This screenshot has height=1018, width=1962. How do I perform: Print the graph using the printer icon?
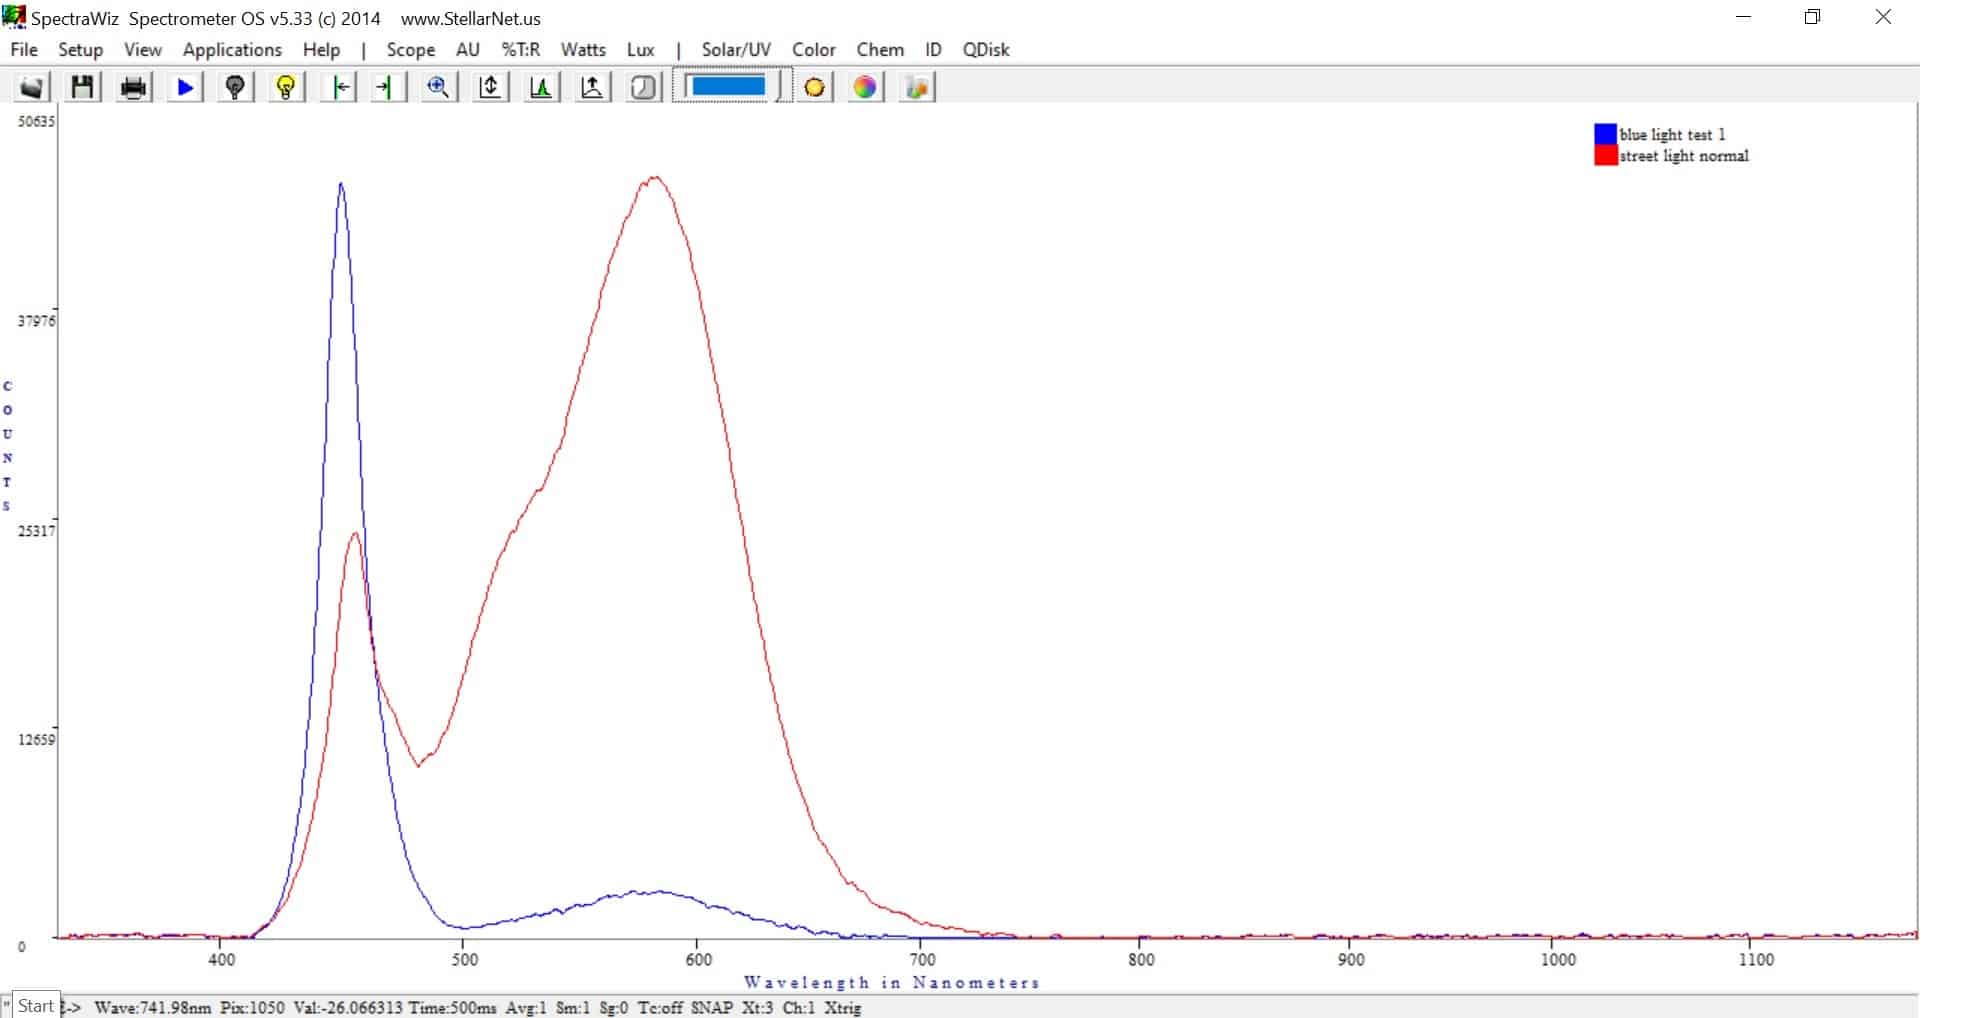click(134, 87)
